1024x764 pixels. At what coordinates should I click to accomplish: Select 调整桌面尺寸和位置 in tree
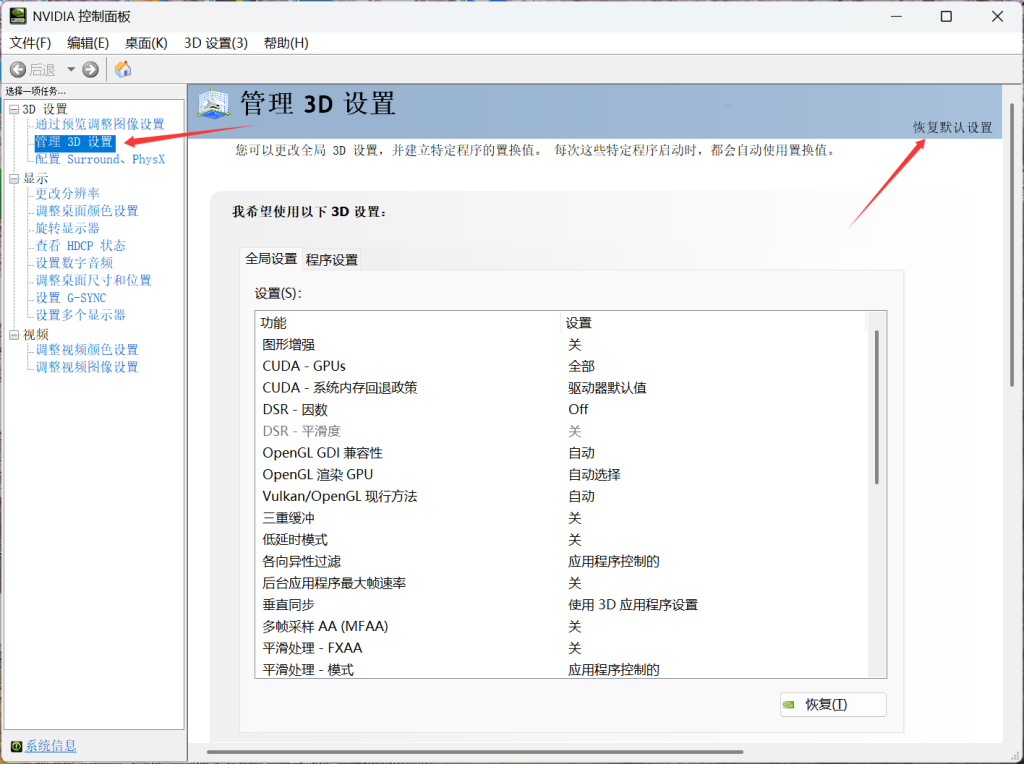pyautogui.click(x=93, y=280)
